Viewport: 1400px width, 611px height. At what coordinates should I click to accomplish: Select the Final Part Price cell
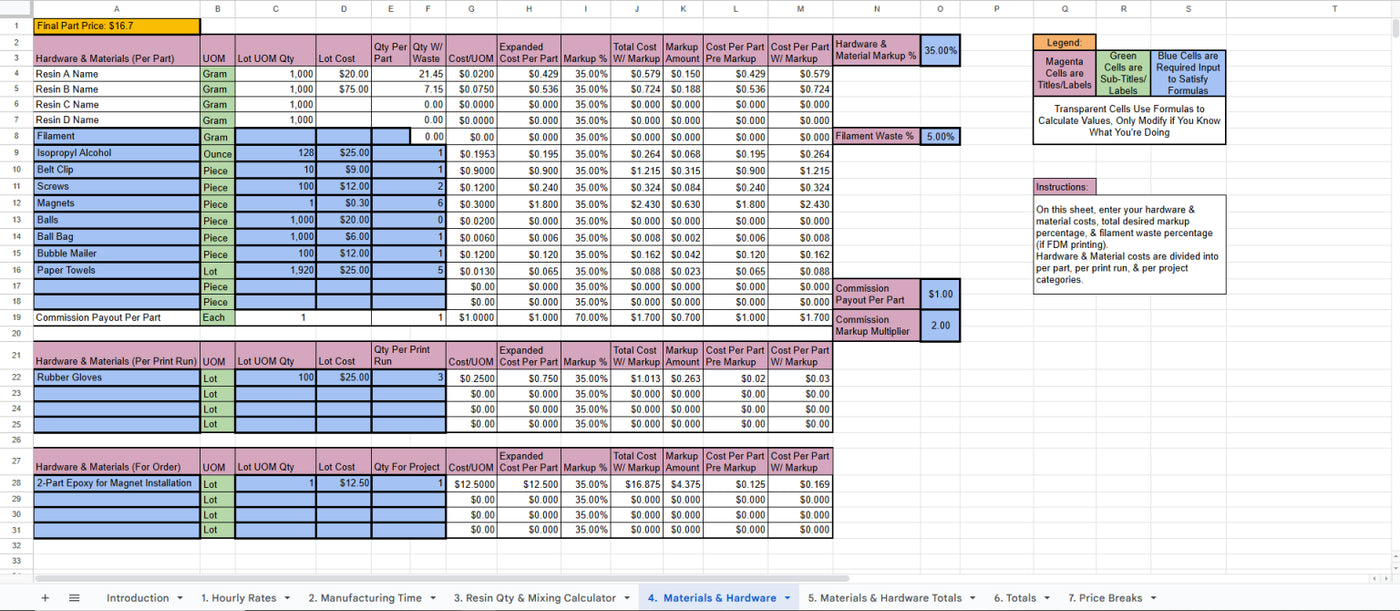click(116, 27)
